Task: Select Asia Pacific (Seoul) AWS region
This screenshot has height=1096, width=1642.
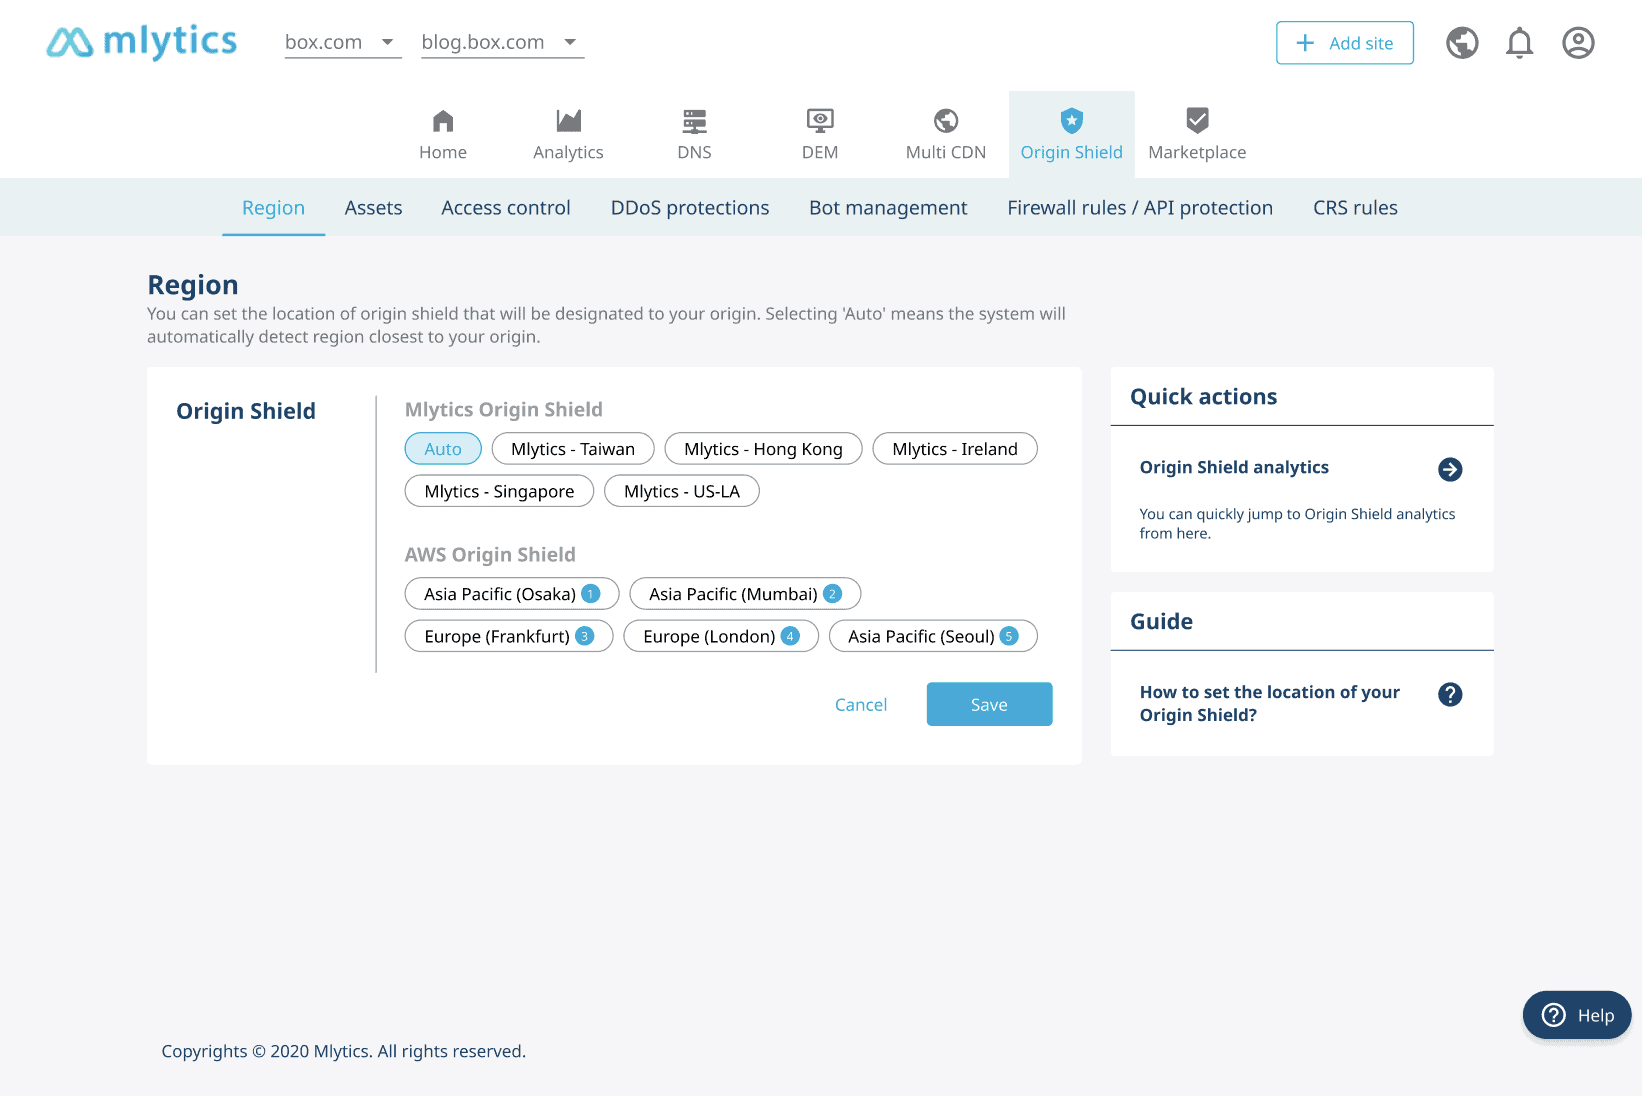Action: (933, 635)
